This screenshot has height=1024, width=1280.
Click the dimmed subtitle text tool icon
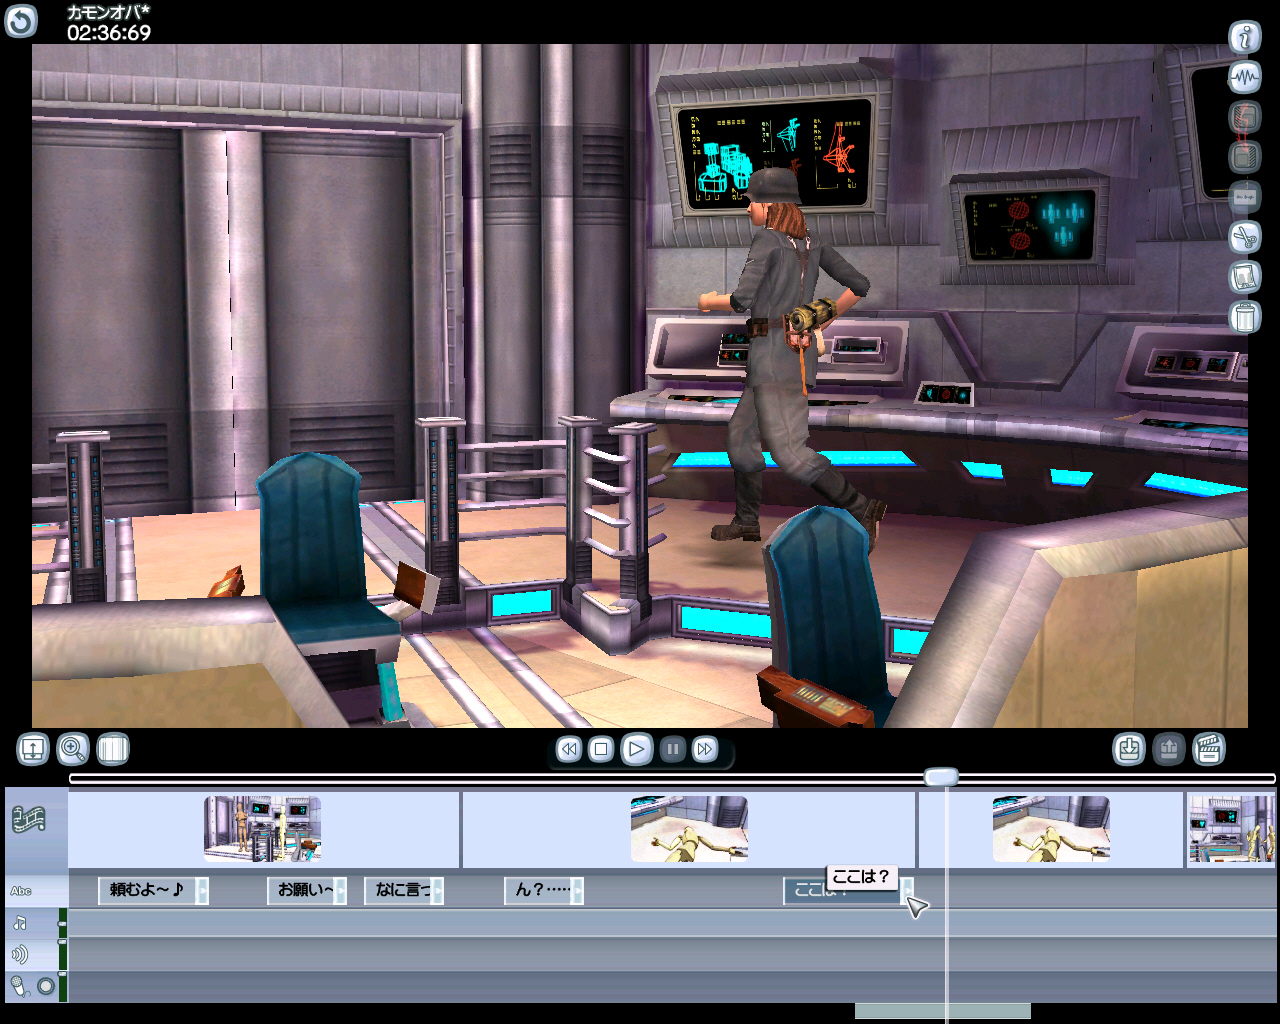(1245, 197)
